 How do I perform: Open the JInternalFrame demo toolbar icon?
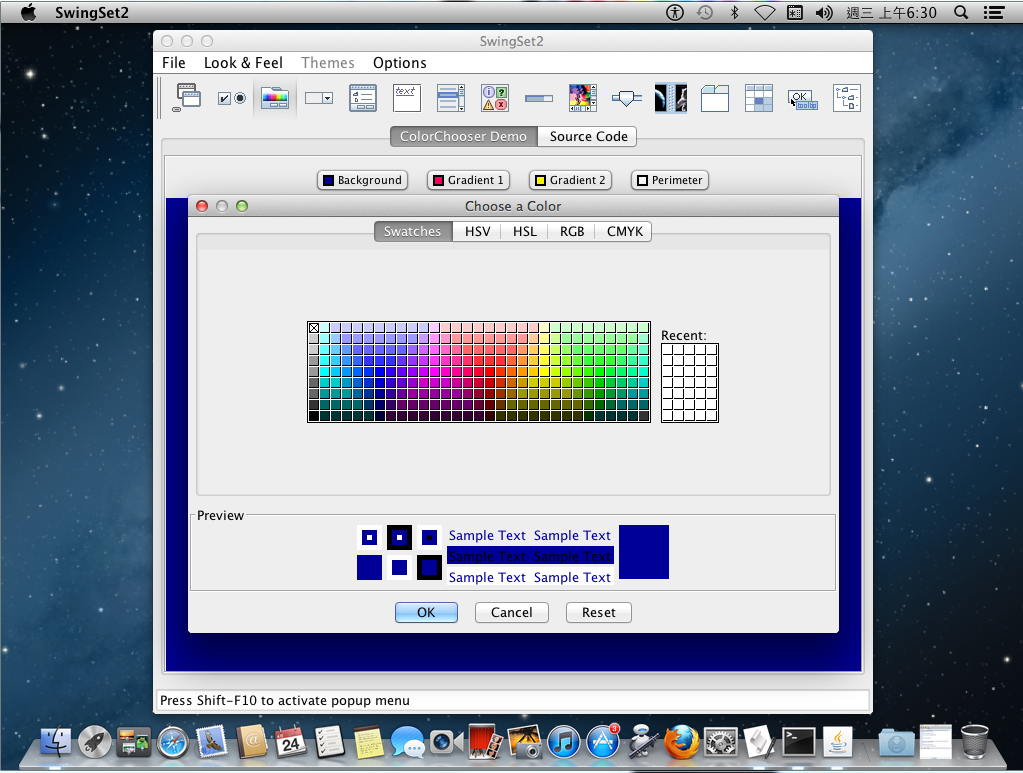pos(188,98)
